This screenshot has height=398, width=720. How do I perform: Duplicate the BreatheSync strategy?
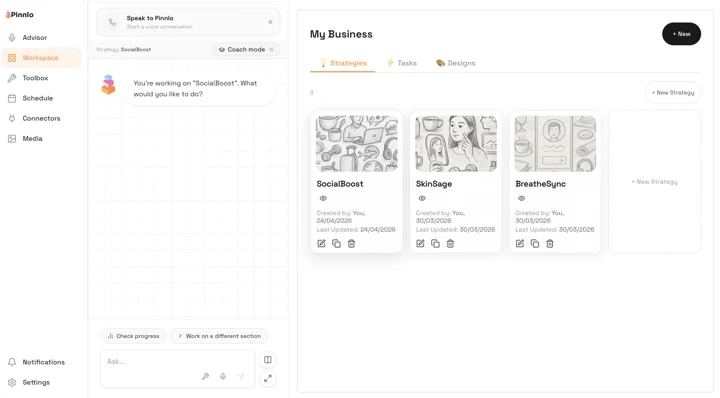coord(535,244)
